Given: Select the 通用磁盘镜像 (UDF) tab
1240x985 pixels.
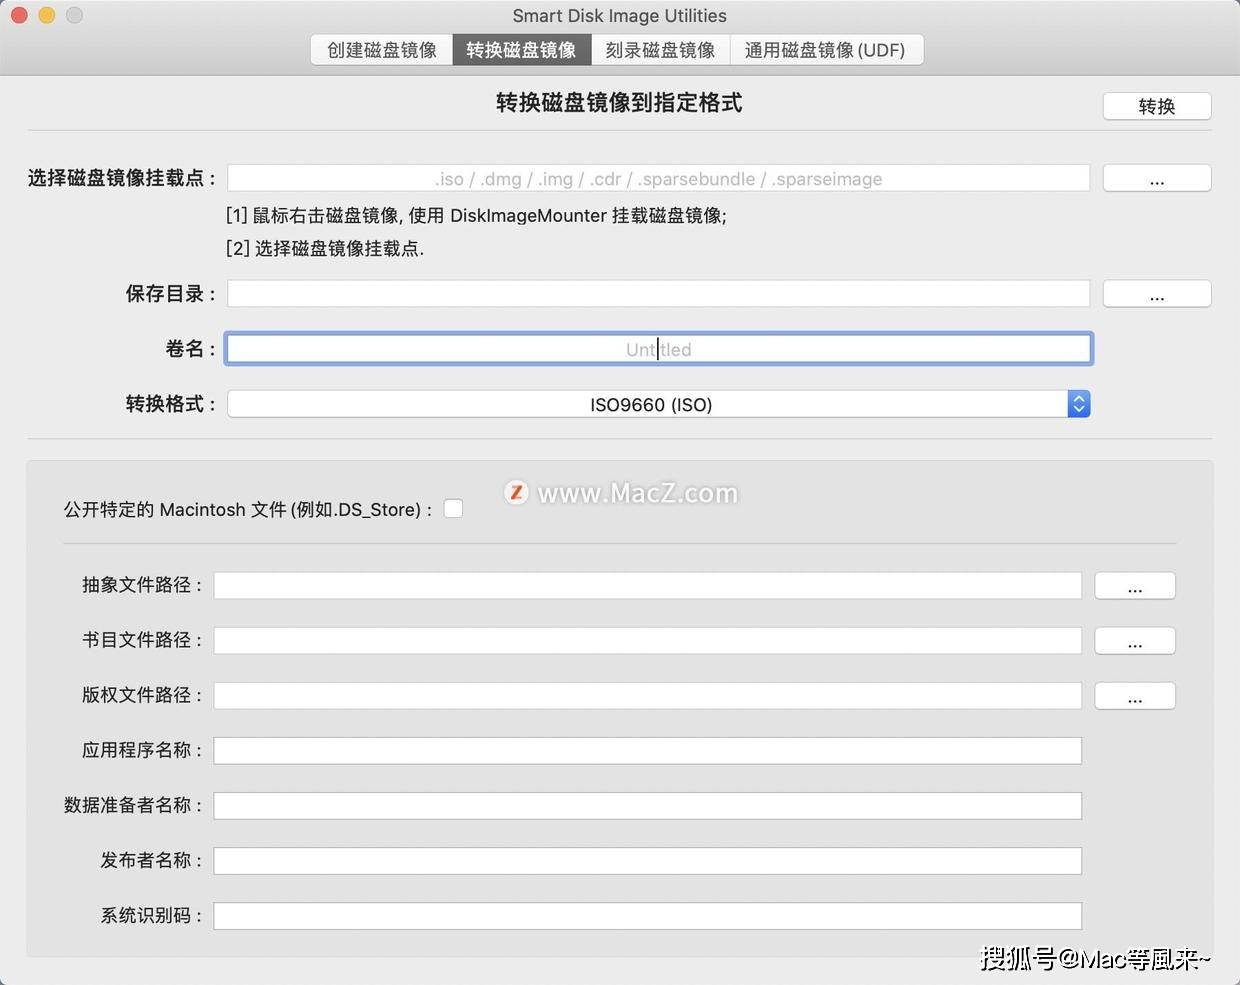Looking at the screenshot, I should [x=826, y=49].
